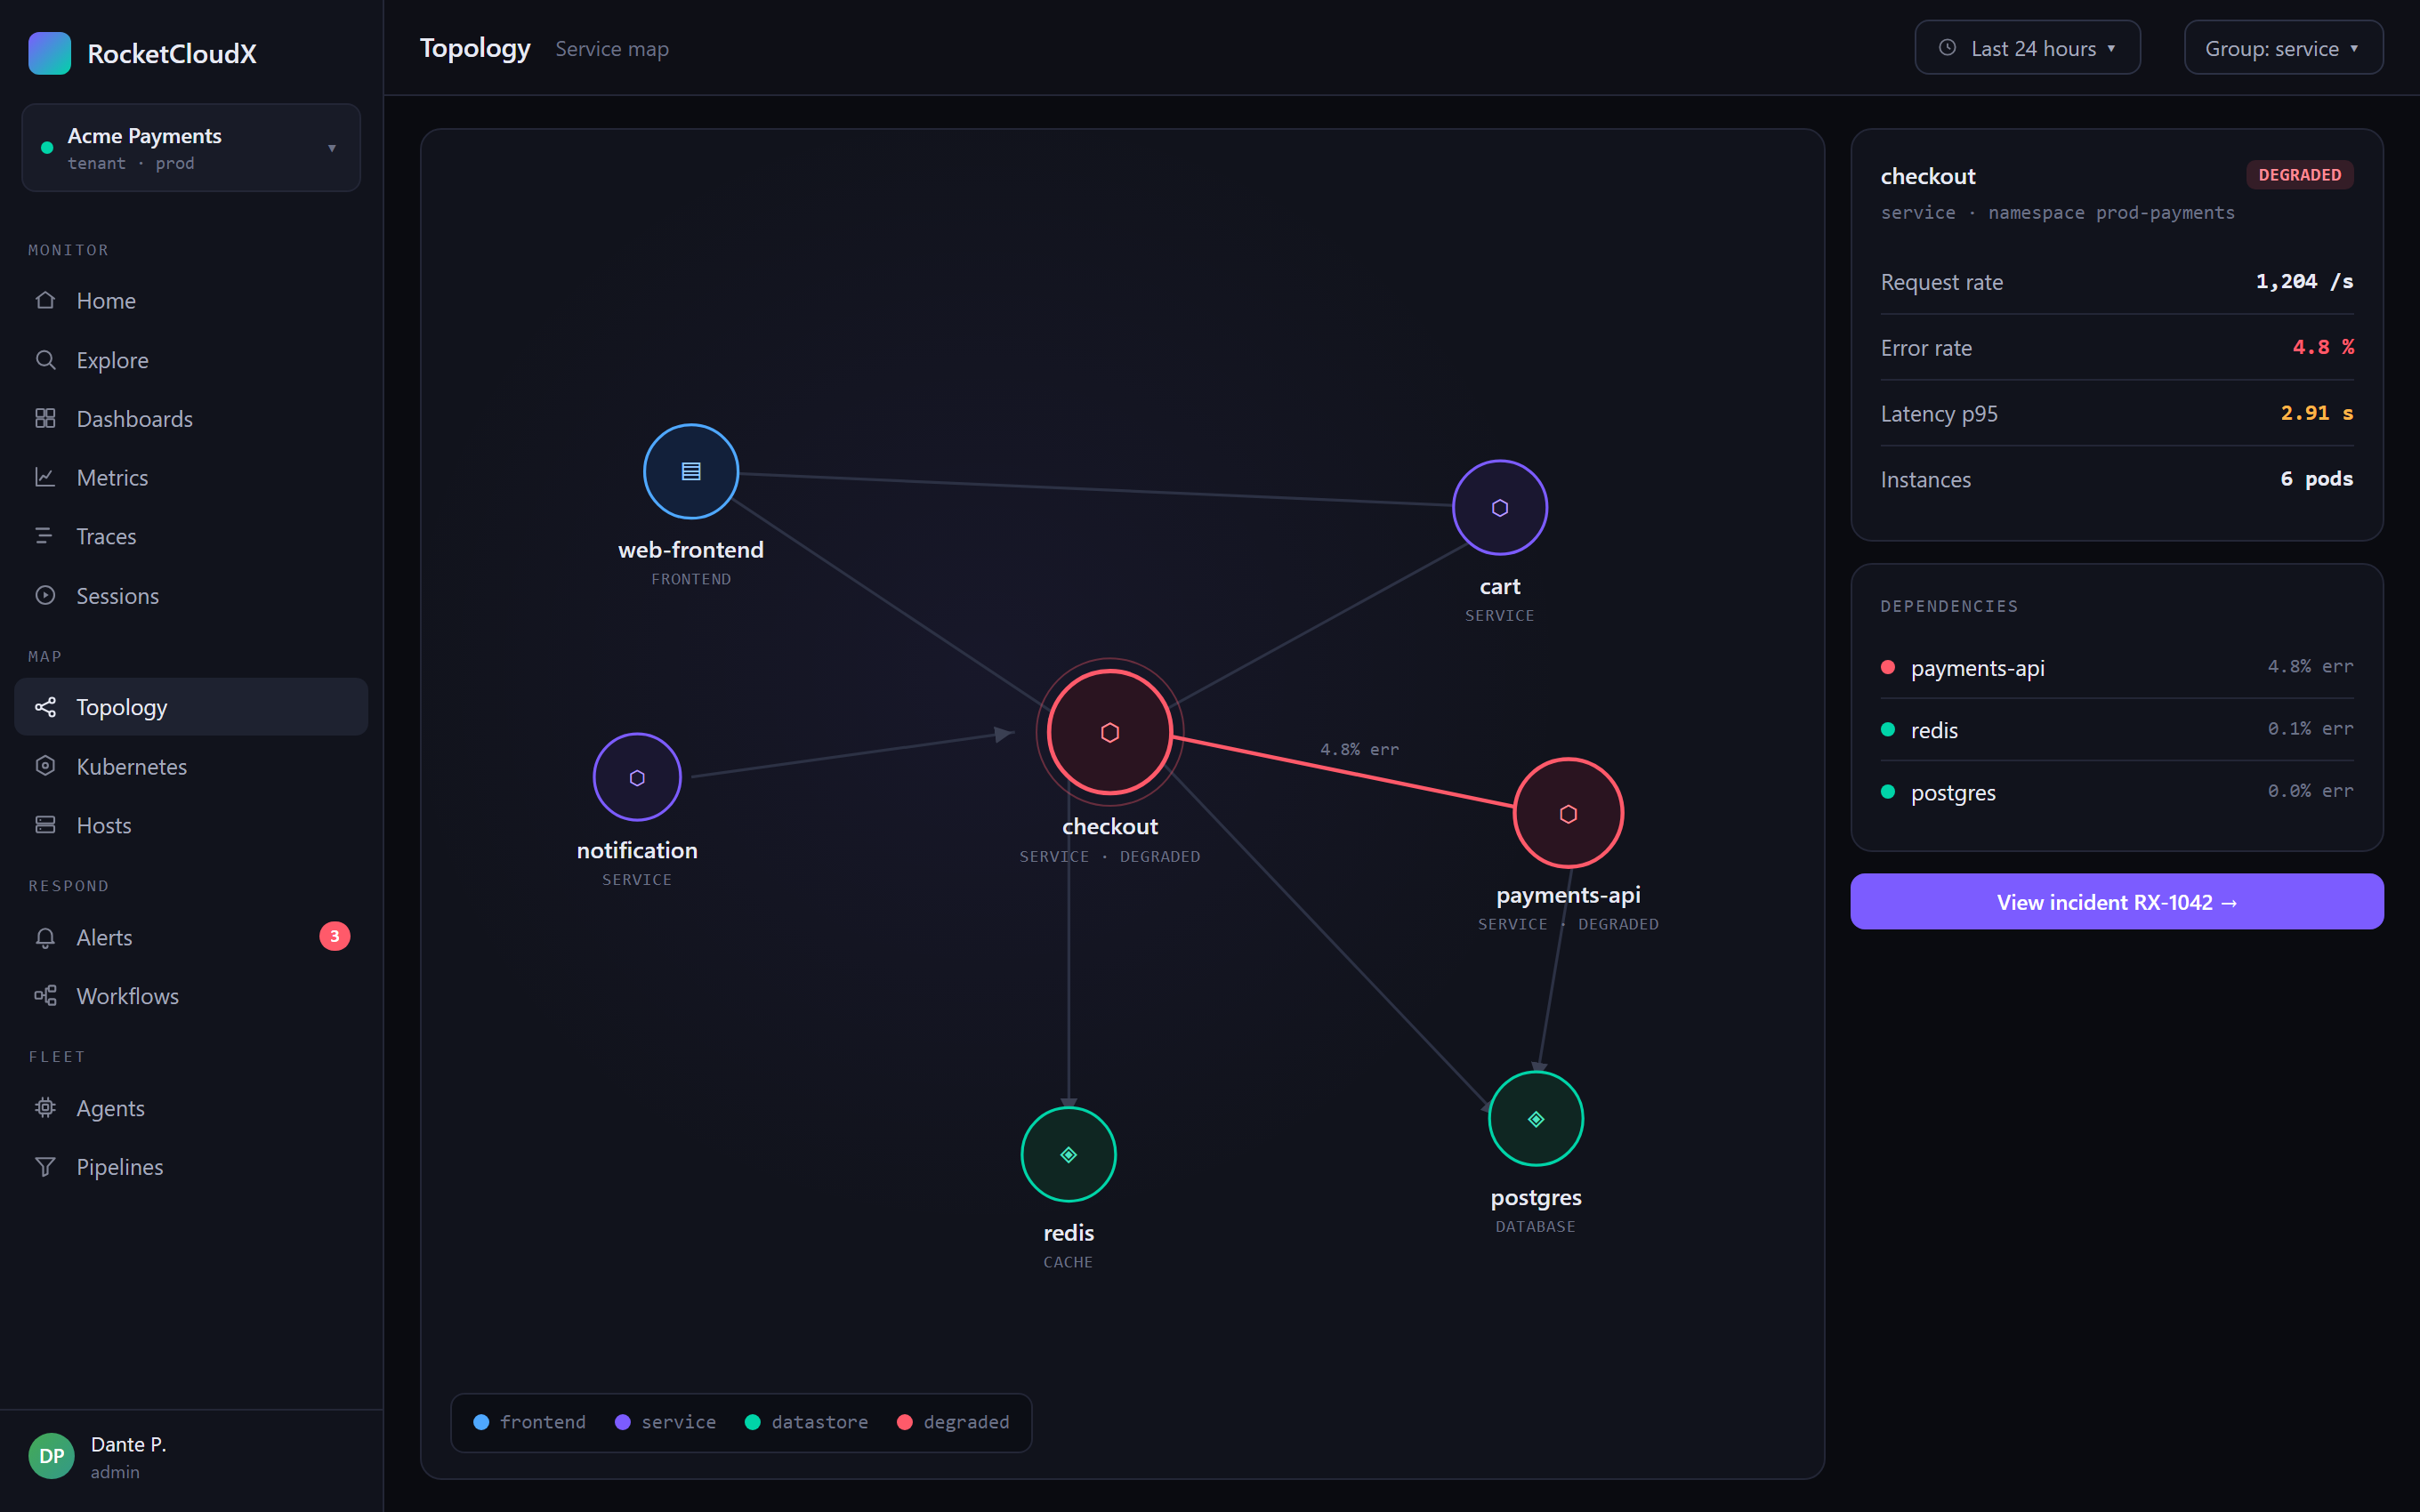Click the Workflows diagram icon
Screen dimensions: 2420x1512
45,996
